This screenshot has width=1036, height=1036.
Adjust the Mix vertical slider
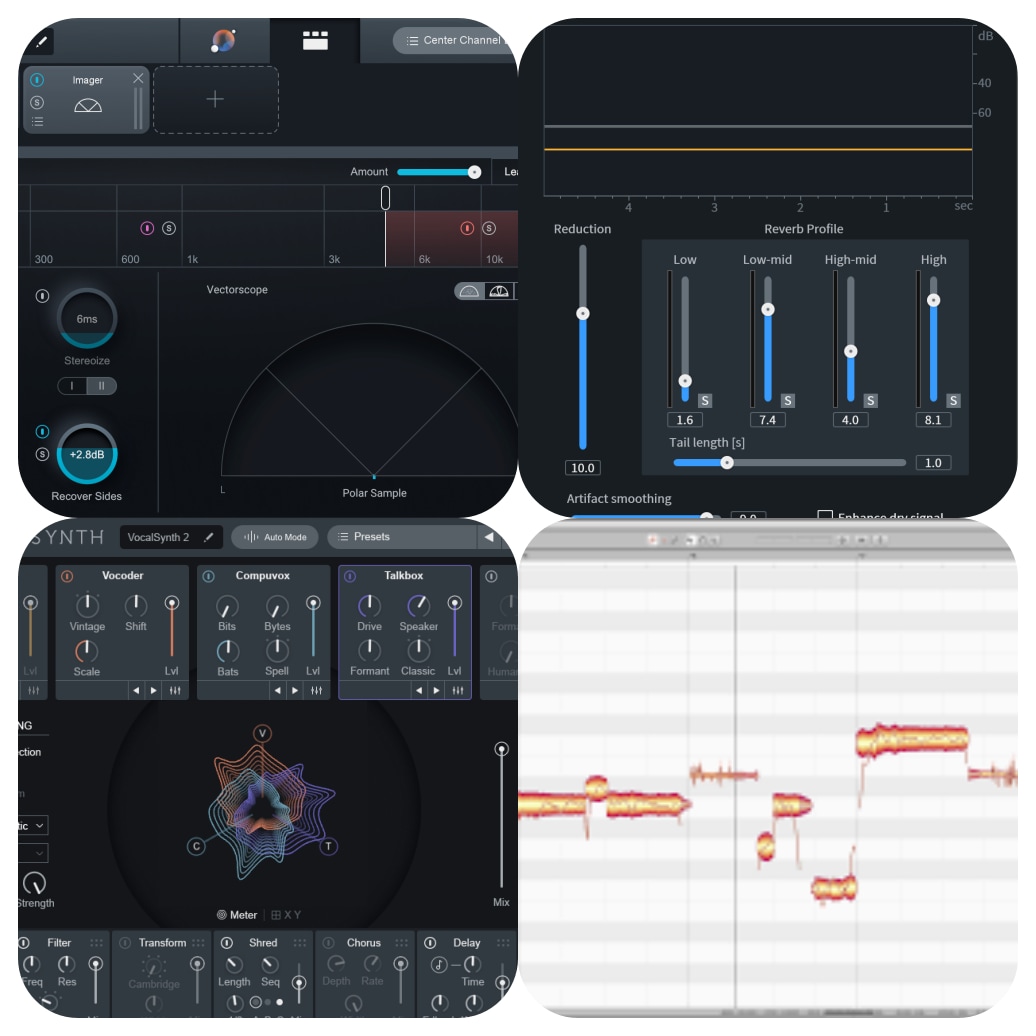501,749
